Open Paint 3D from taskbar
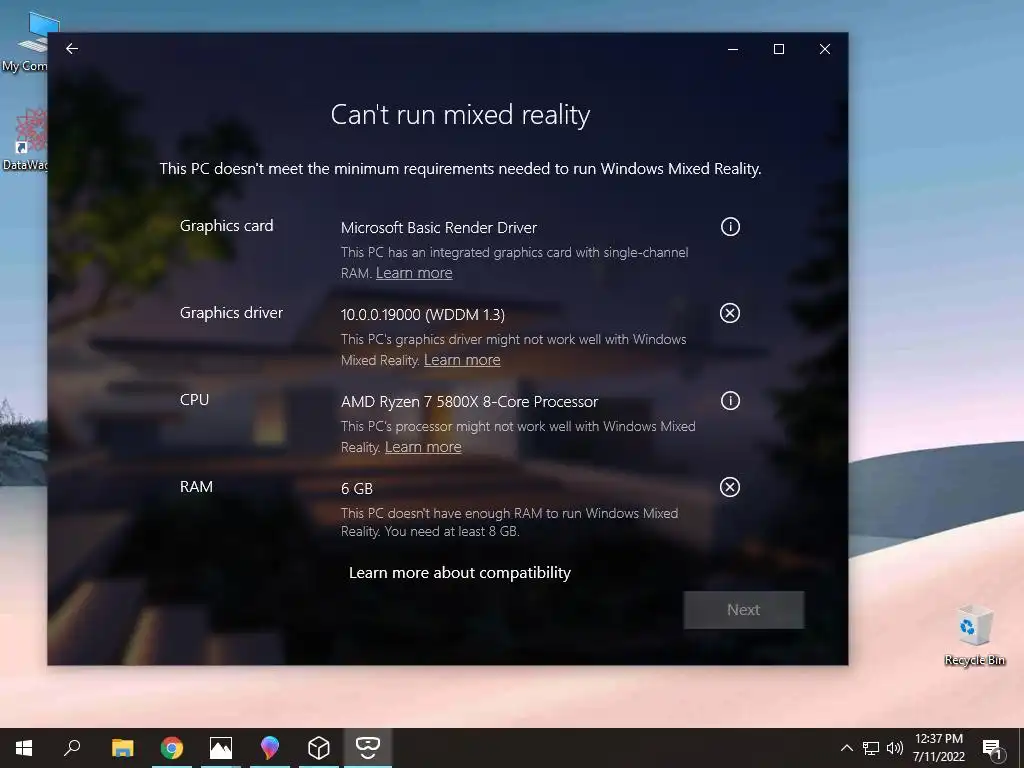Image resolution: width=1024 pixels, height=768 pixels. (x=270, y=748)
